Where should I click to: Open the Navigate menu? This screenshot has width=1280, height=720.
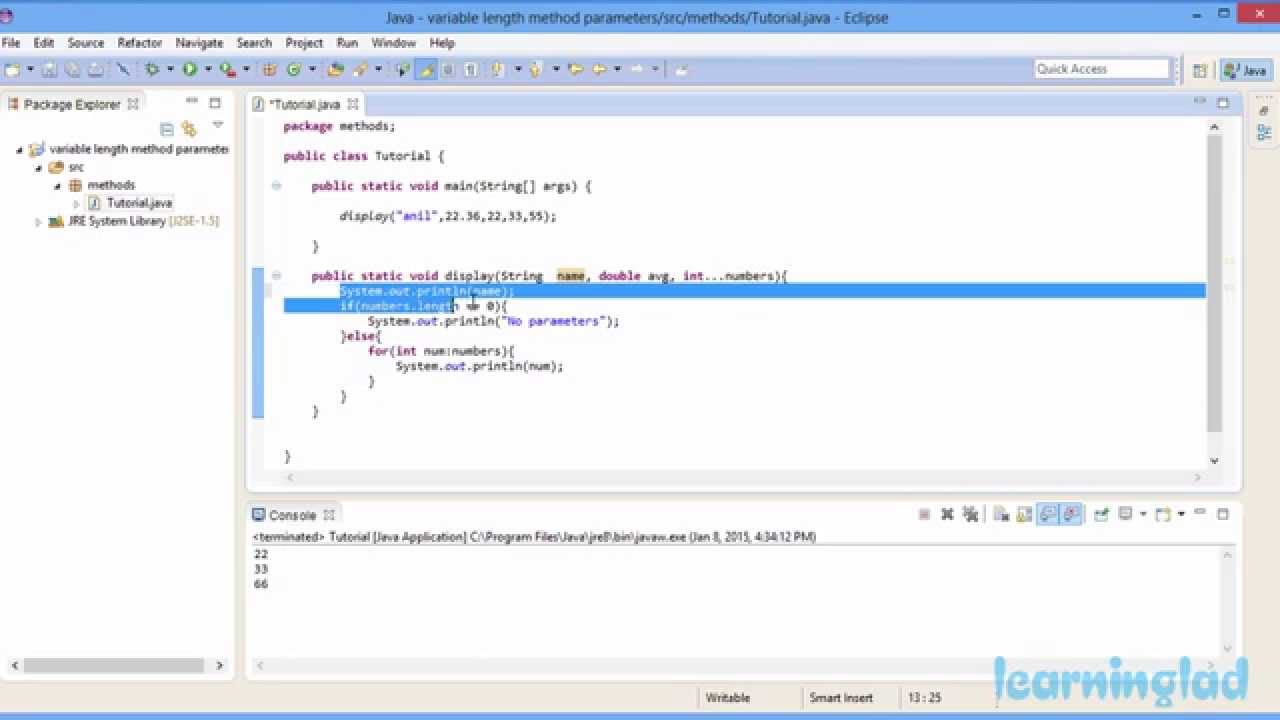tap(199, 43)
